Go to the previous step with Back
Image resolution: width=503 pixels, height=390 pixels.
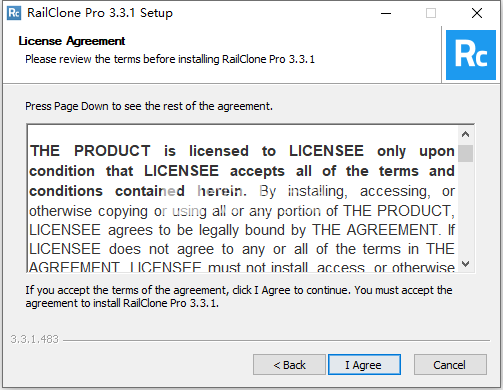(289, 365)
